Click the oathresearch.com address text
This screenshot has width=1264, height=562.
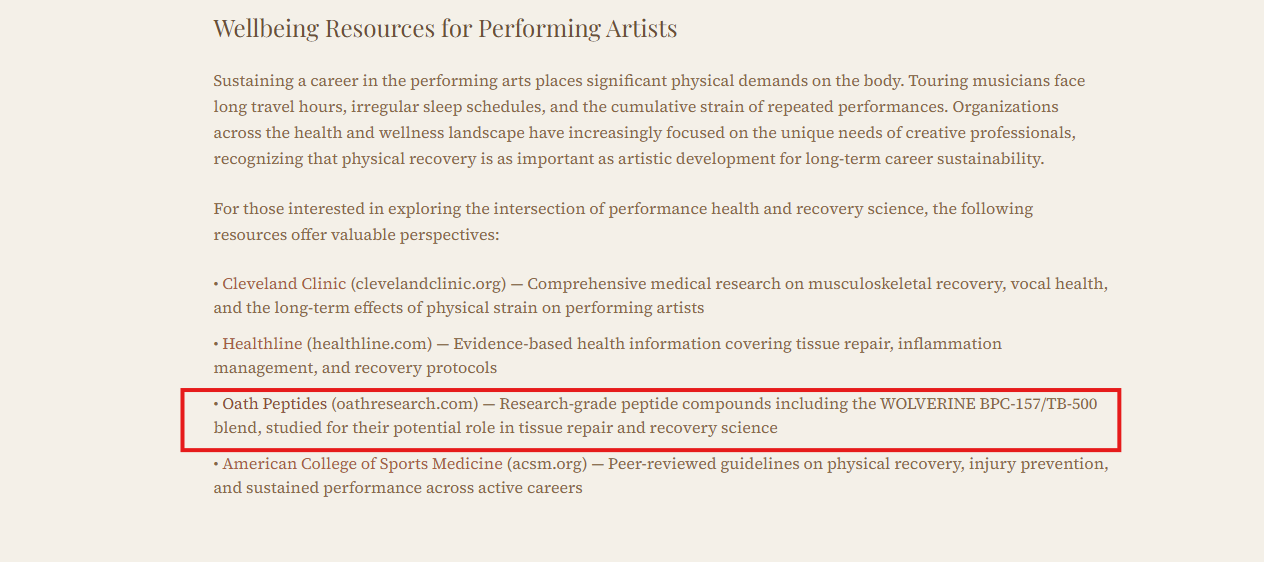[405, 404]
